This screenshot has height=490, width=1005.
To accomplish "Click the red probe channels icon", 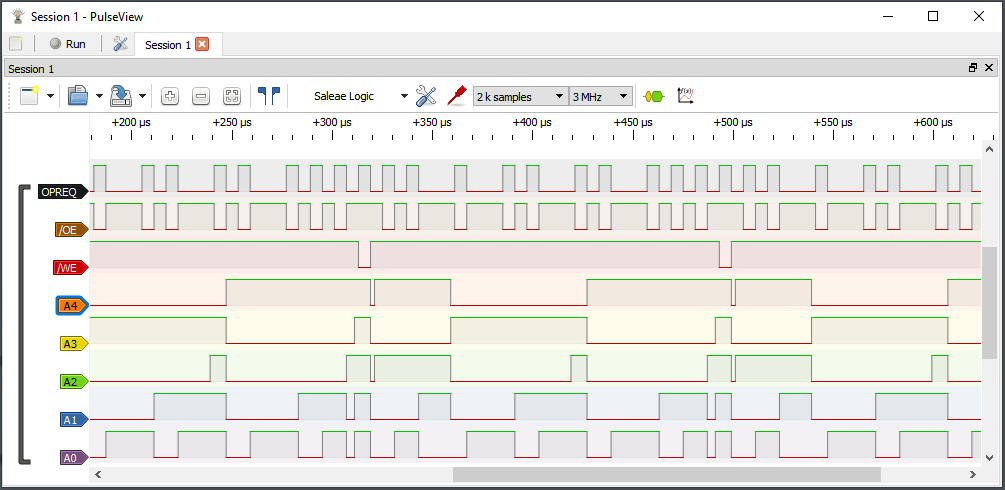I will (x=457, y=96).
